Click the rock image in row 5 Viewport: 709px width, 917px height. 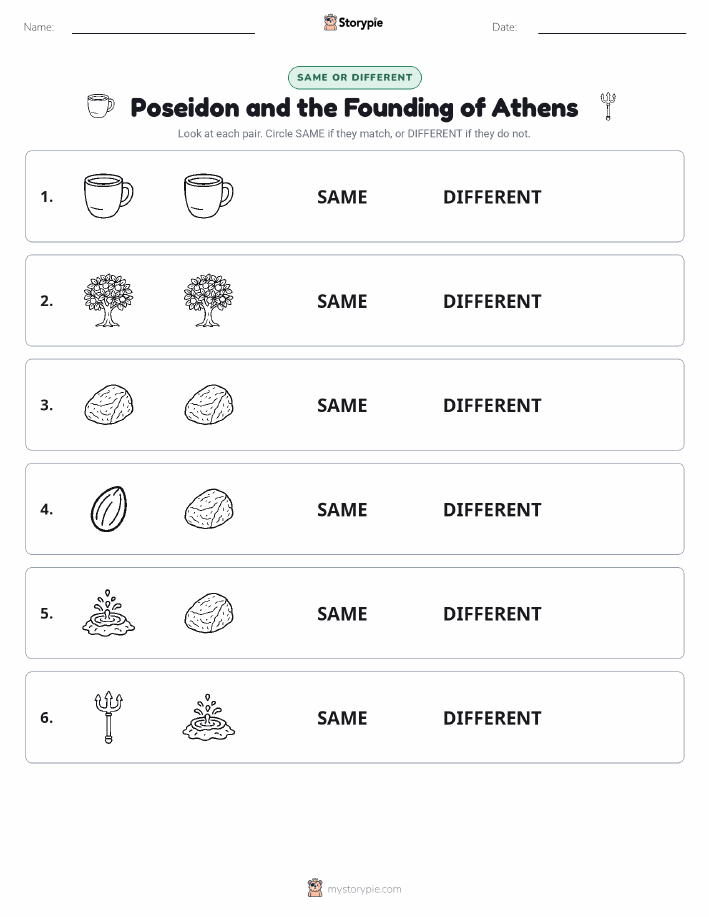point(209,613)
